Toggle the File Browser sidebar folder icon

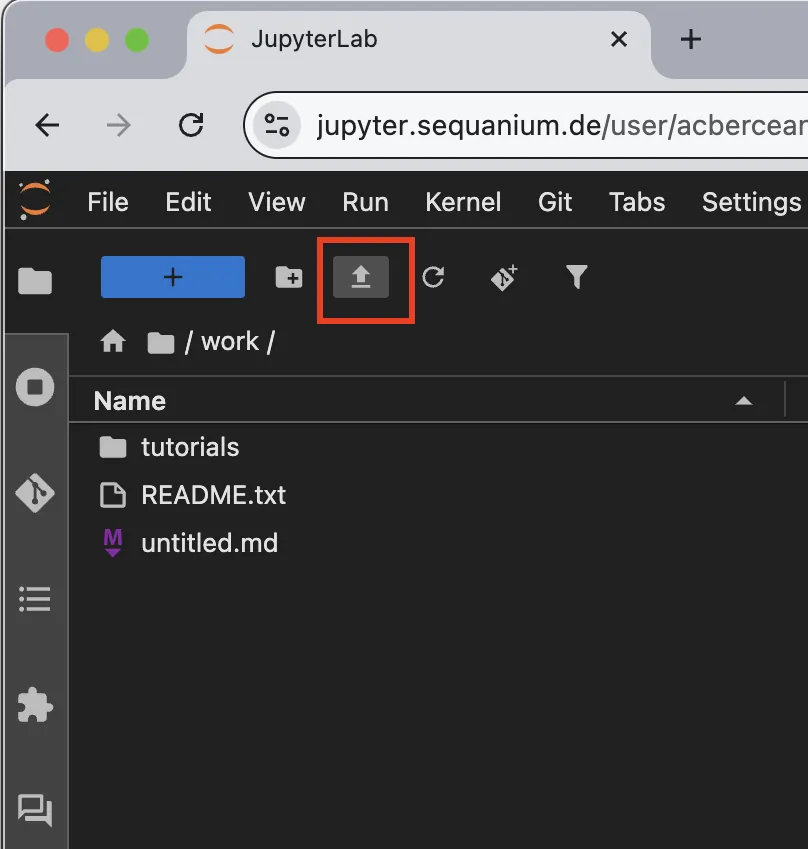tap(35, 282)
